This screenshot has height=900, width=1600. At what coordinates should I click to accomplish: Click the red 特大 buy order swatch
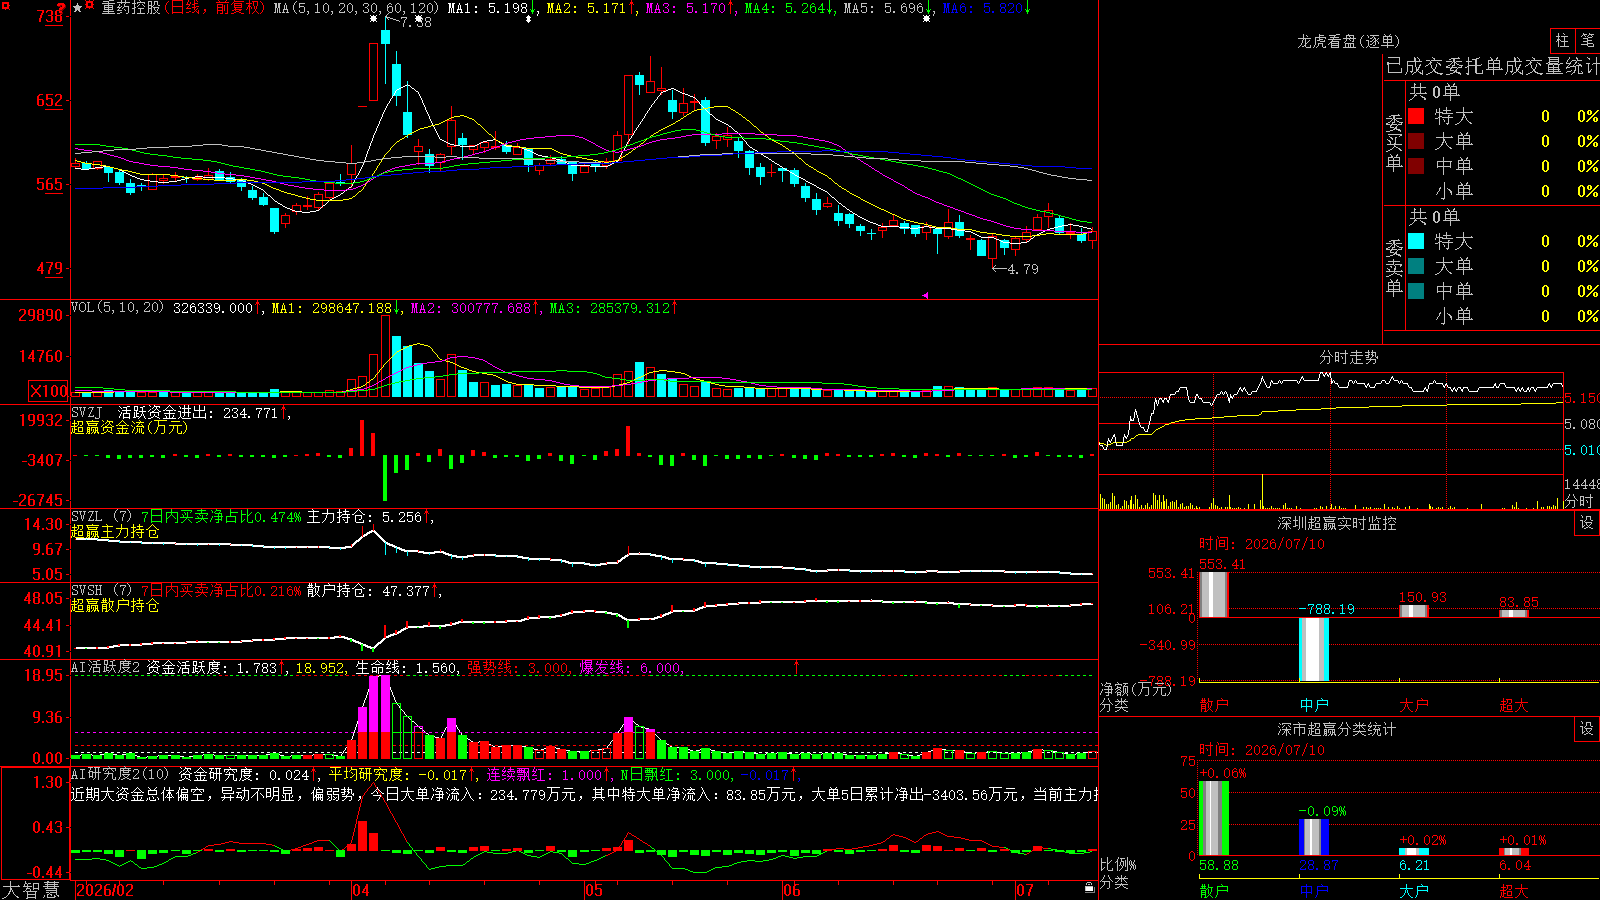point(1416,116)
